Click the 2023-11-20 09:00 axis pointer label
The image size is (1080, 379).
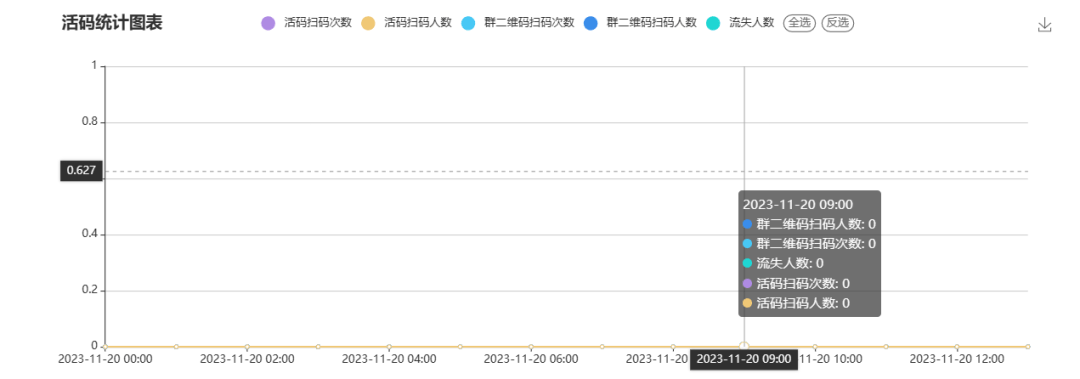tap(744, 359)
